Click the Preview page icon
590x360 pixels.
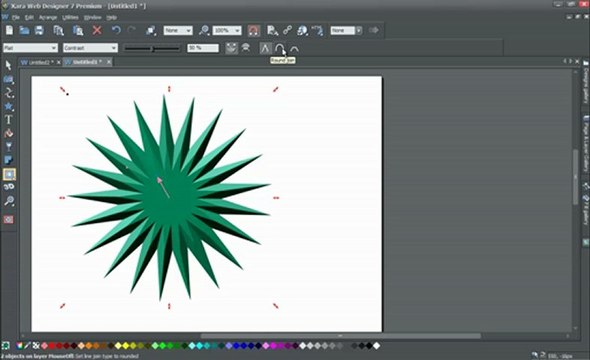(272, 30)
